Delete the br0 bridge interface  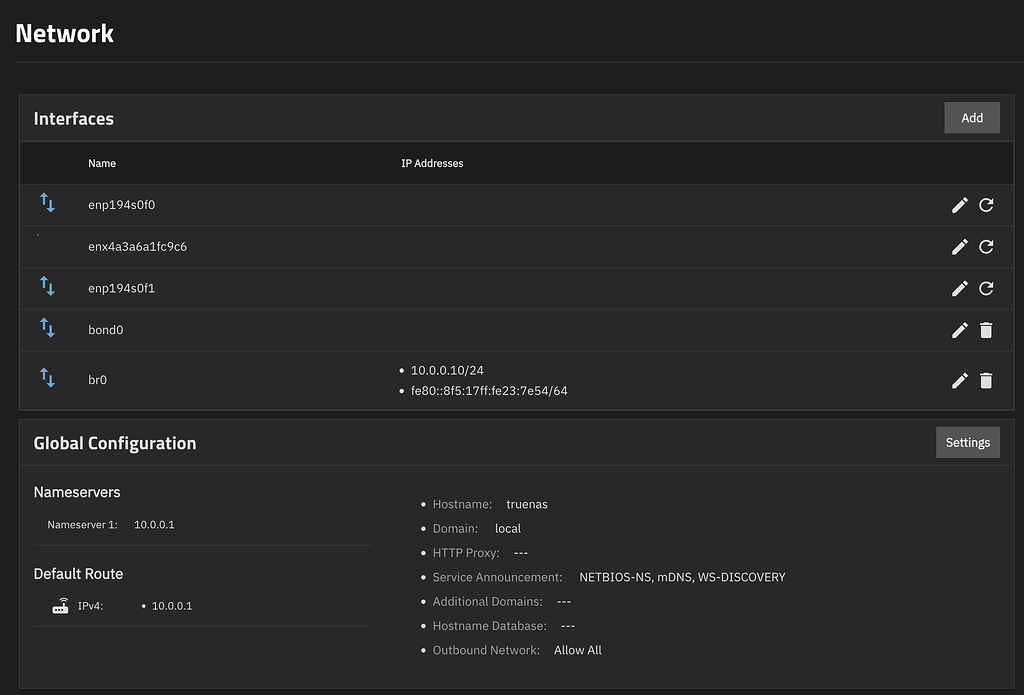[986, 380]
